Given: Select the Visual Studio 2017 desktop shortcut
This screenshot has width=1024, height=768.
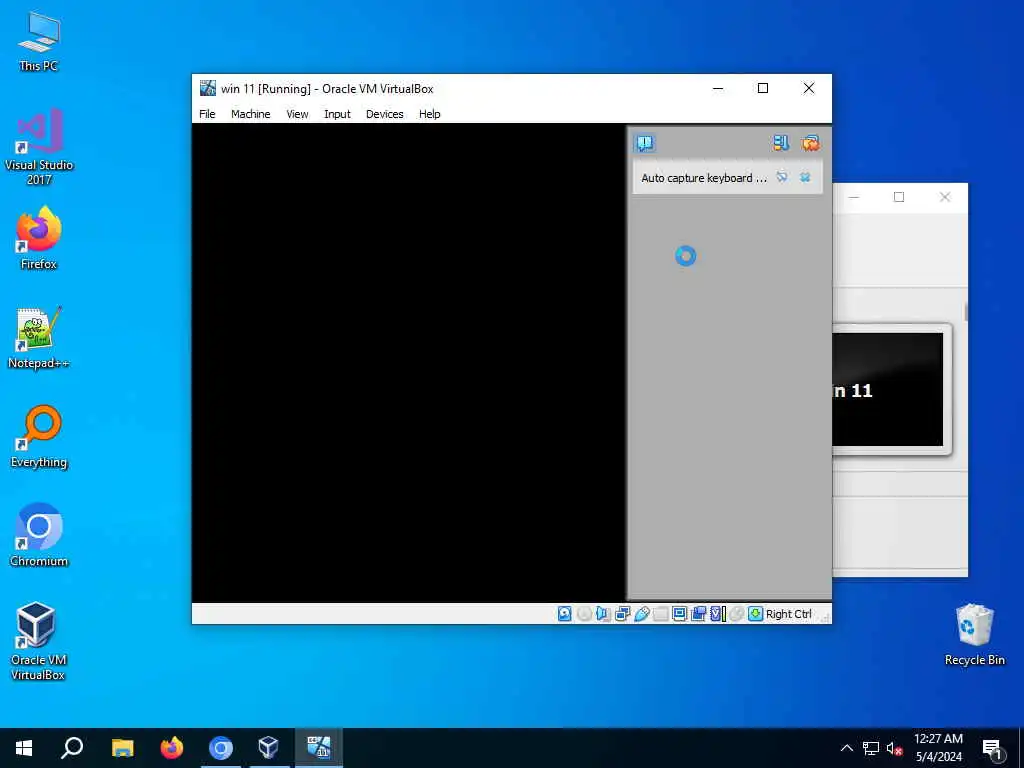Looking at the screenshot, I should [x=39, y=147].
